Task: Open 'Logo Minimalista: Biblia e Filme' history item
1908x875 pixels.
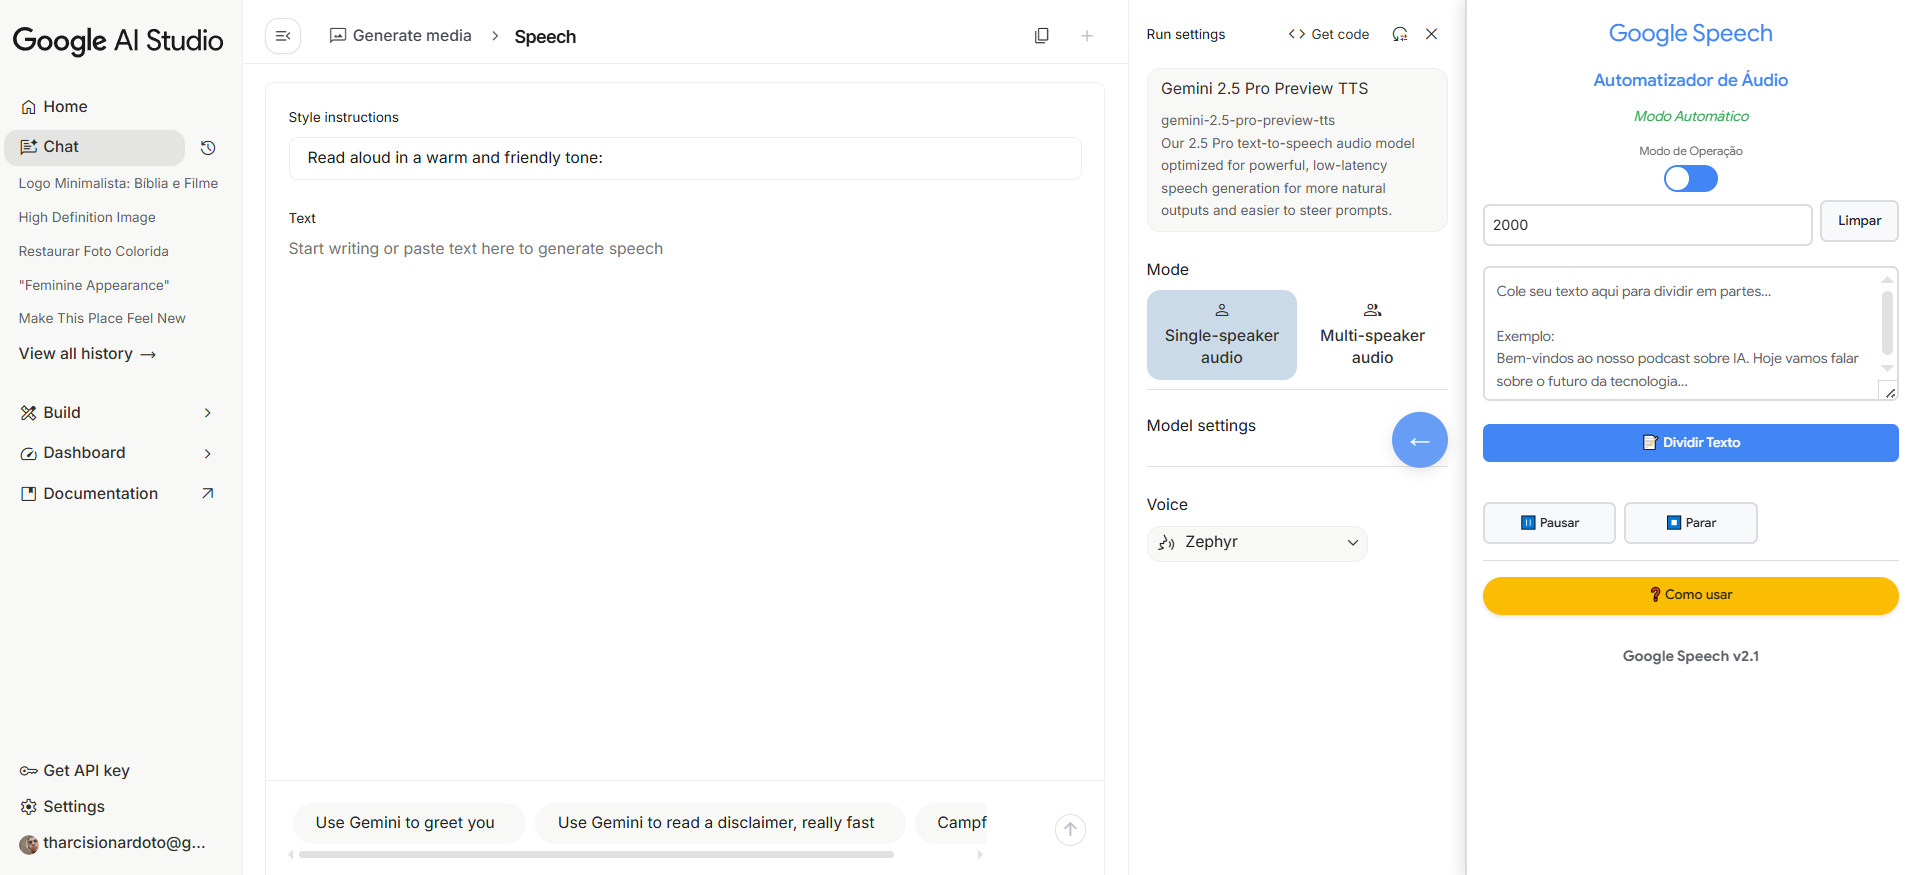Action: [118, 183]
